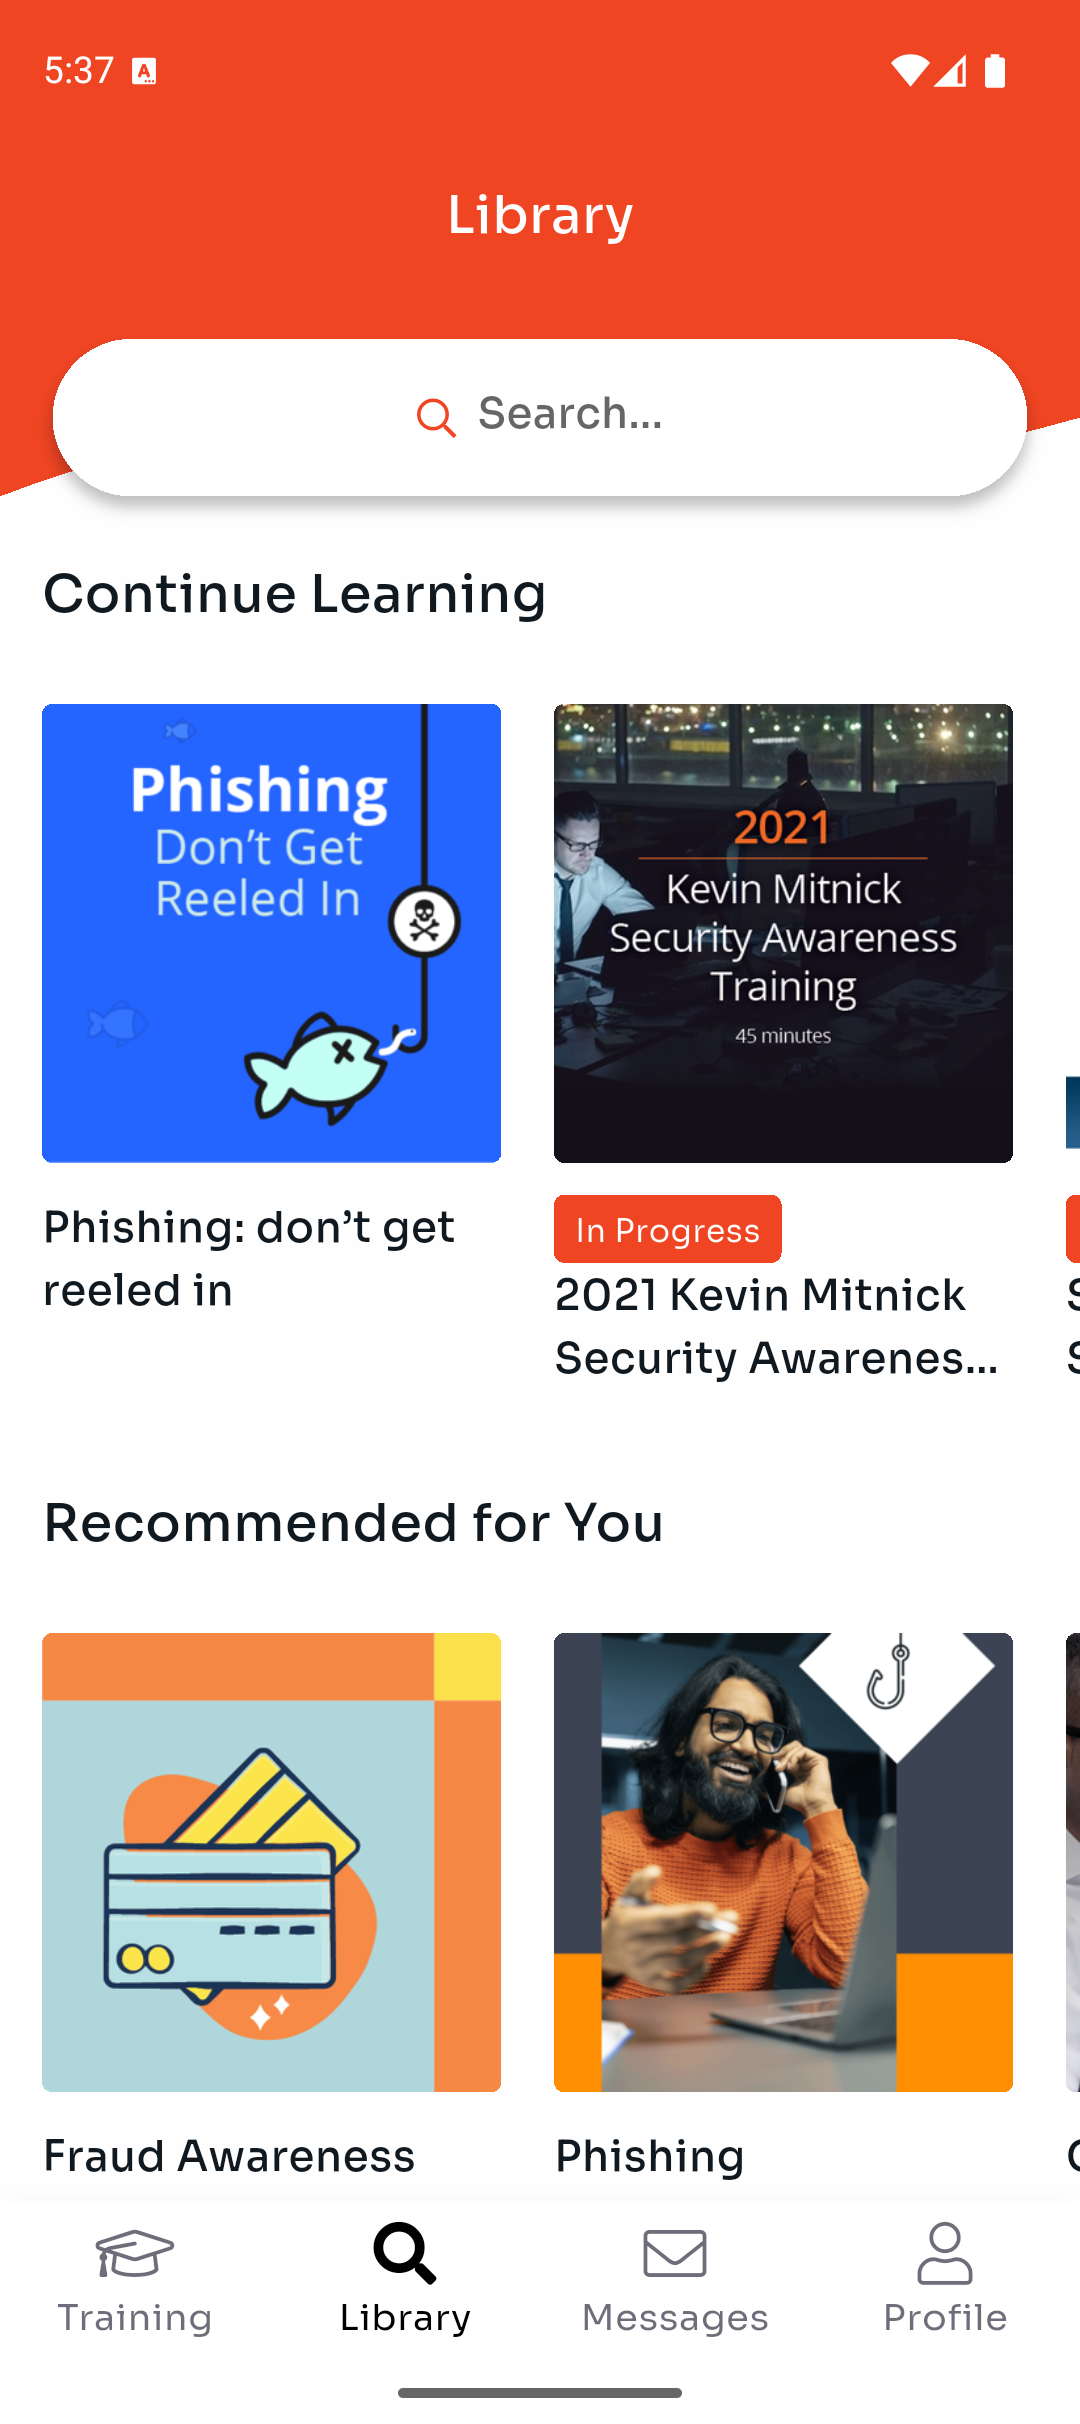Click the In Progress badge
The width and height of the screenshot is (1080, 2424).
point(668,1229)
